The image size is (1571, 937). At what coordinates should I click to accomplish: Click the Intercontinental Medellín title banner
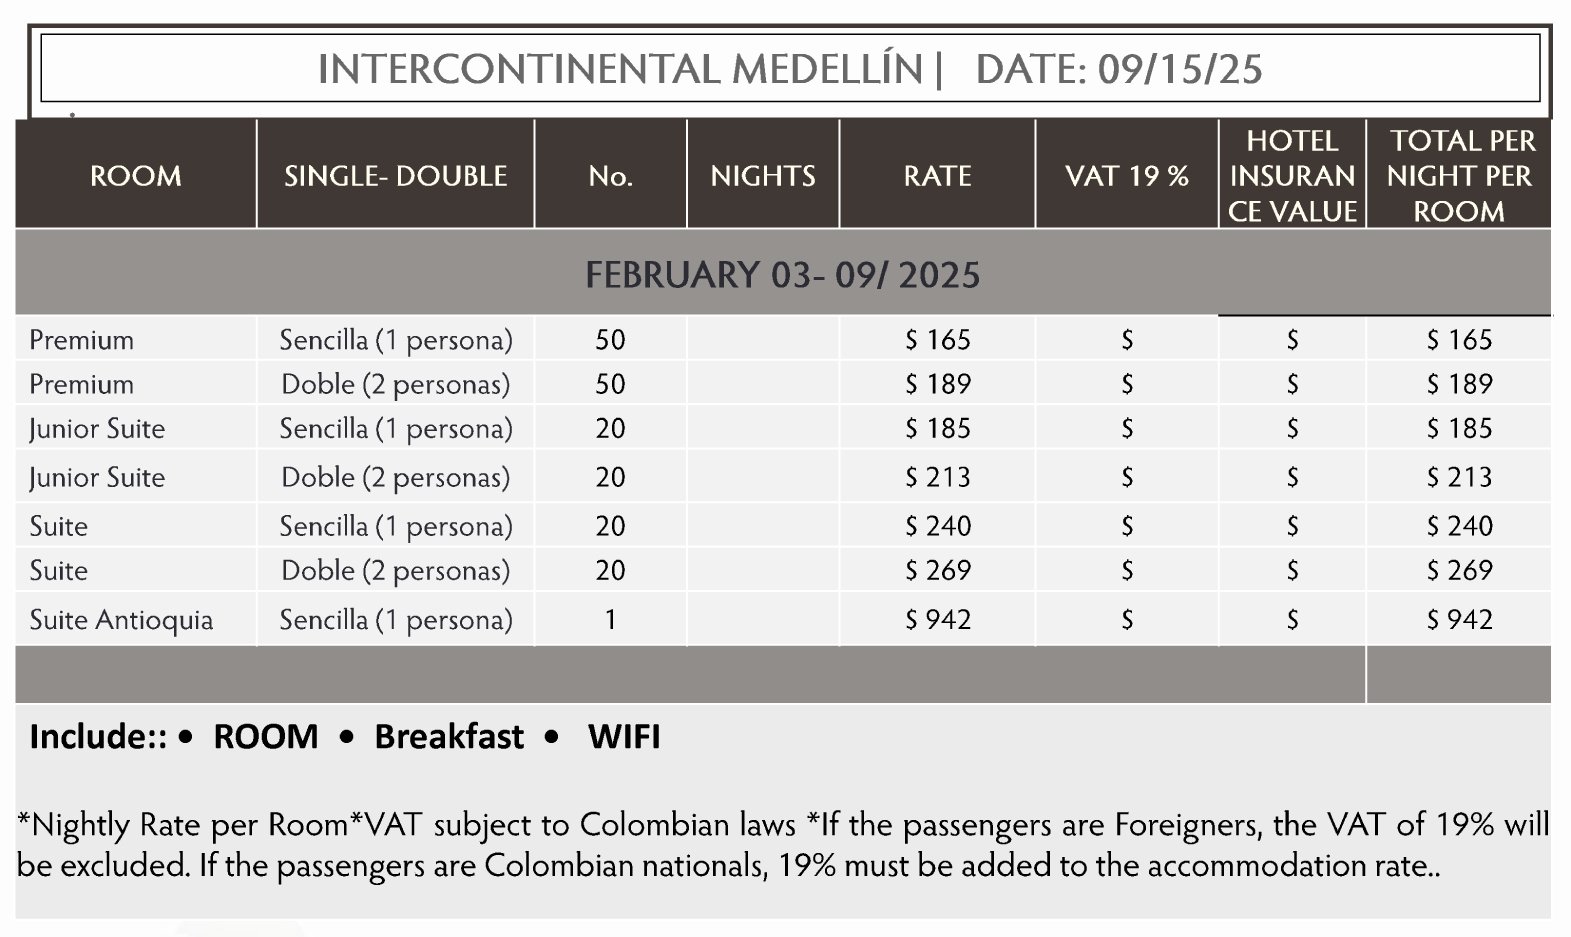pyautogui.click(x=789, y=69)
